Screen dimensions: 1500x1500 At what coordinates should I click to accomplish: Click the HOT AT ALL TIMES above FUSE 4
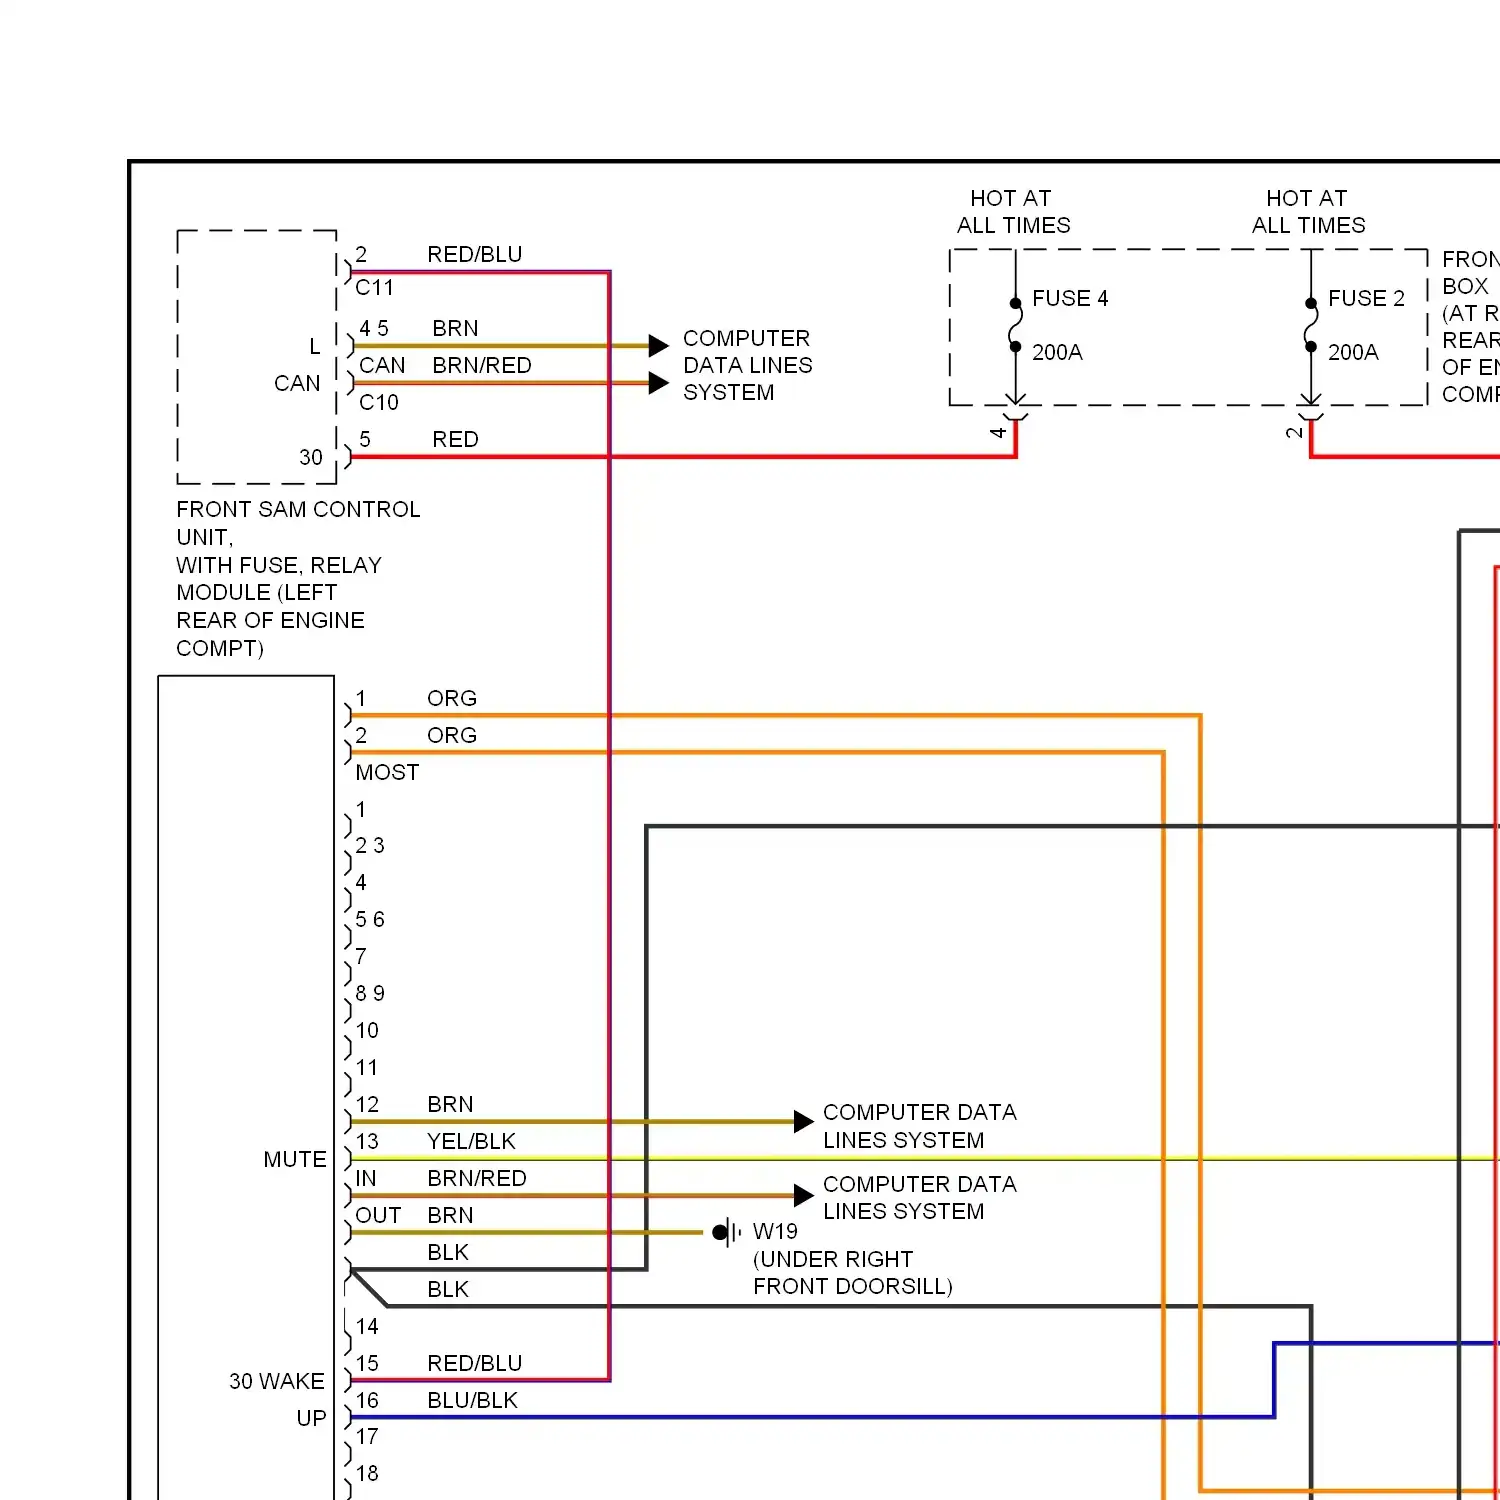click(x=1013, y=211)
